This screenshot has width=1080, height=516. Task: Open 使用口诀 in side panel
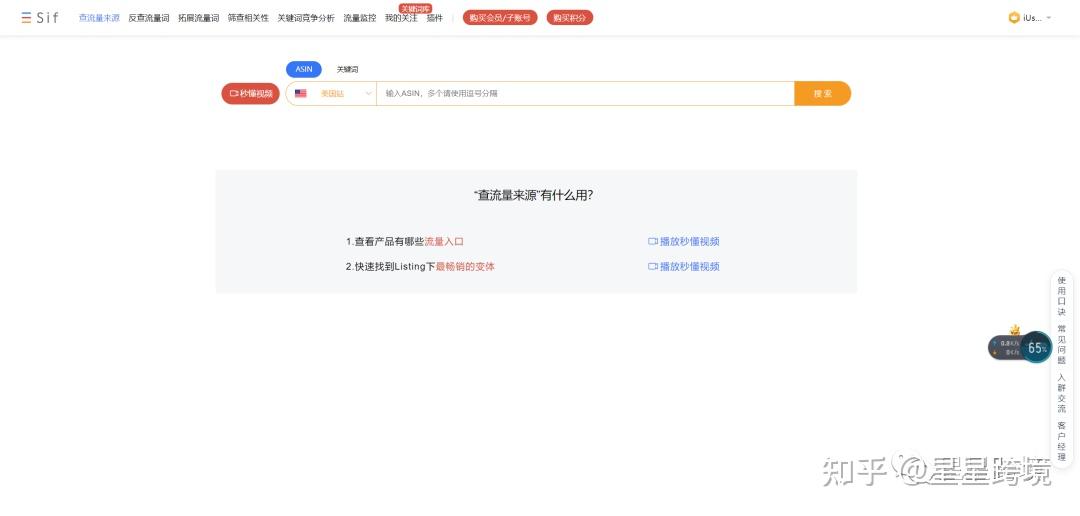pyautogui.click(x=1061, y=296)
